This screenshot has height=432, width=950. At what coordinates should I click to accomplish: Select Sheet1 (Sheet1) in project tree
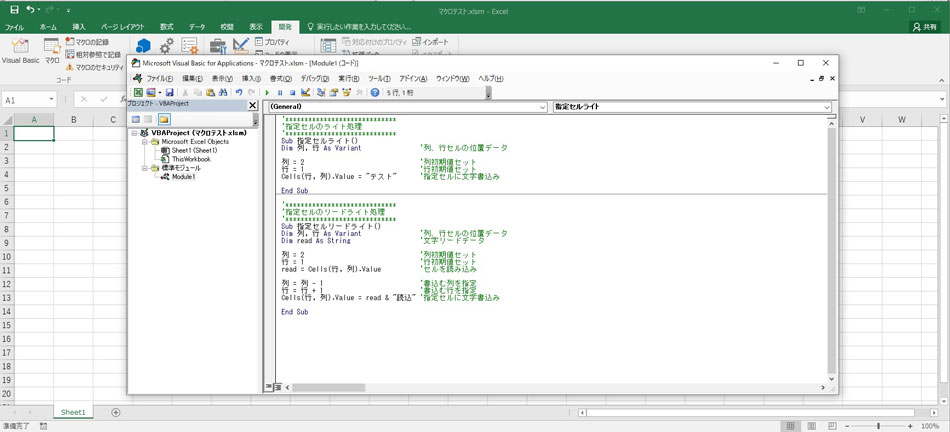pyautogui.click(x=194, y=150)
